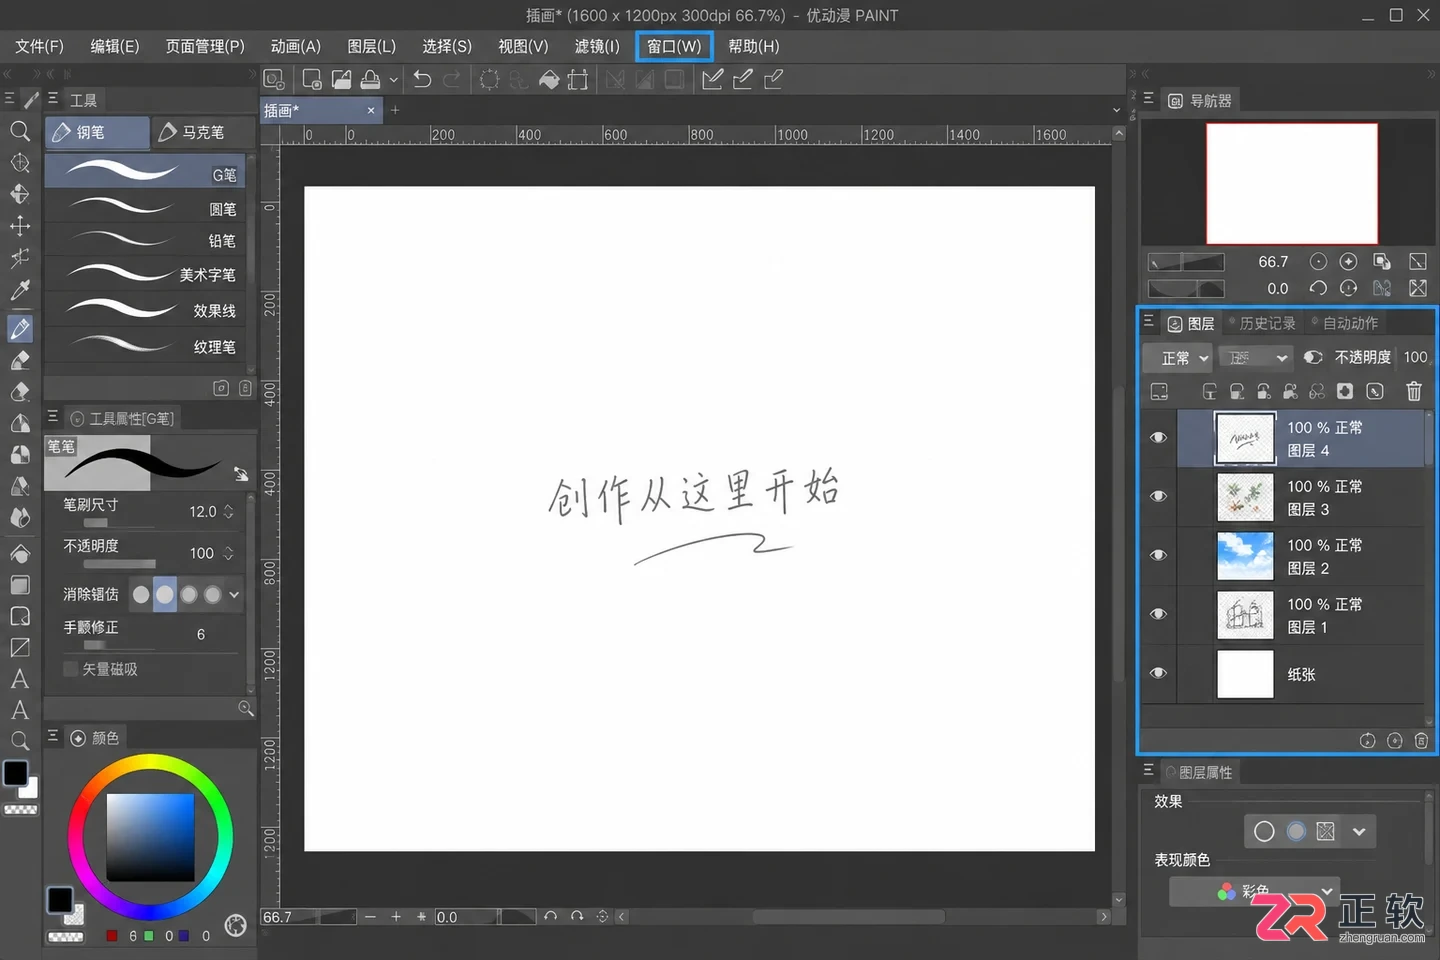Click the scale/transform icon in the top toolbar
Screen dimensions: 1440x960
578,79
